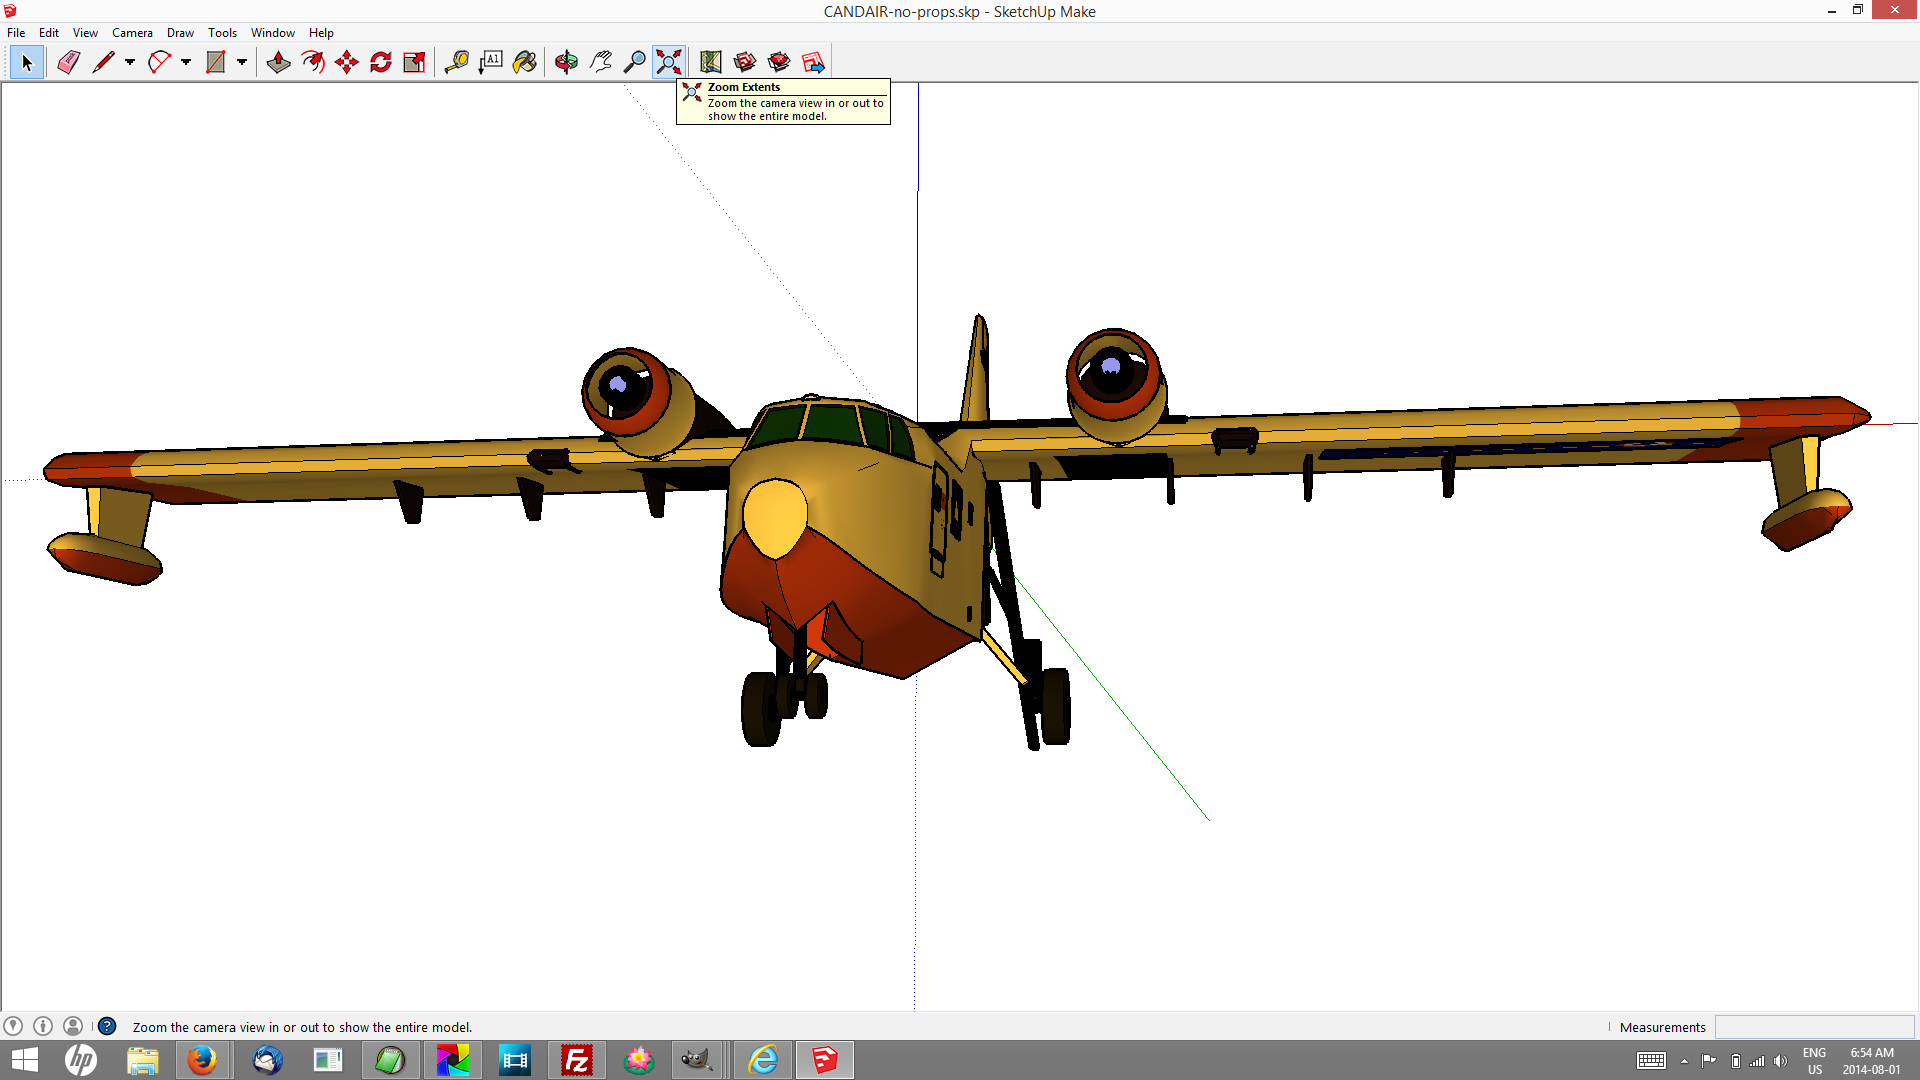Image resolution: width=1920 pixels, height=1080 pixels.
Task: Activate the Rotate tool
Action: (381, 62)
